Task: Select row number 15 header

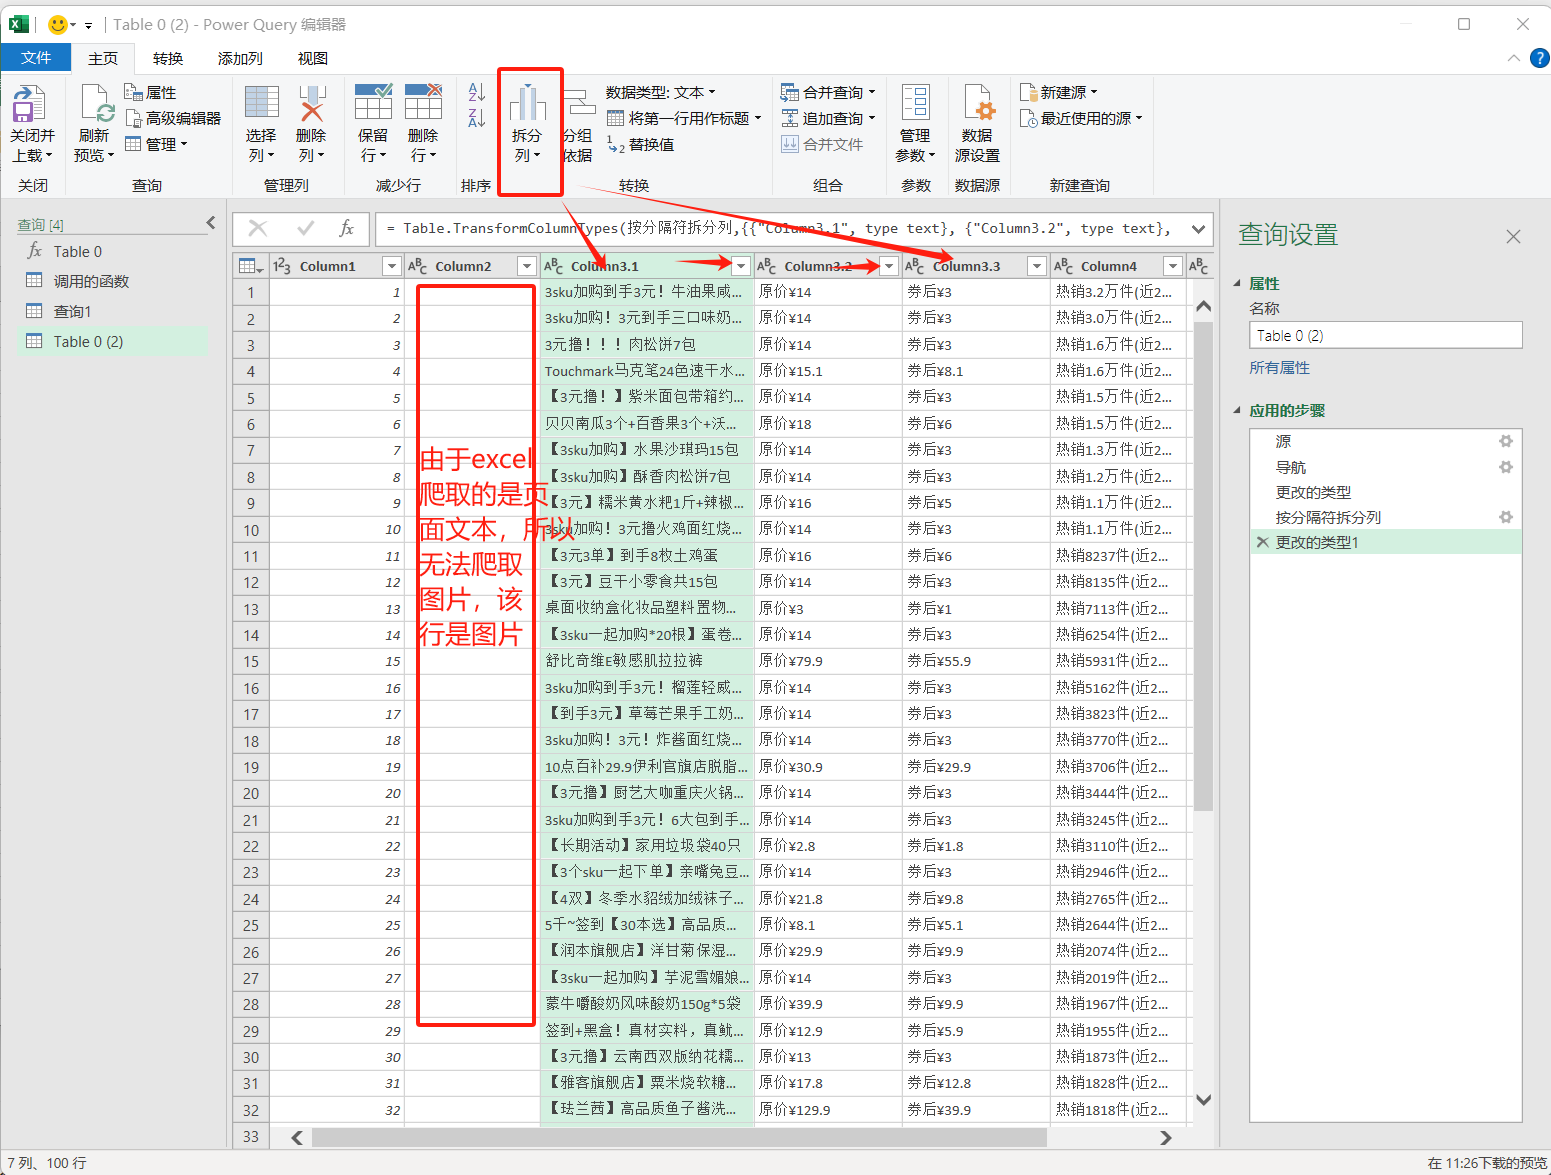Action: click(x=250, y=661)
